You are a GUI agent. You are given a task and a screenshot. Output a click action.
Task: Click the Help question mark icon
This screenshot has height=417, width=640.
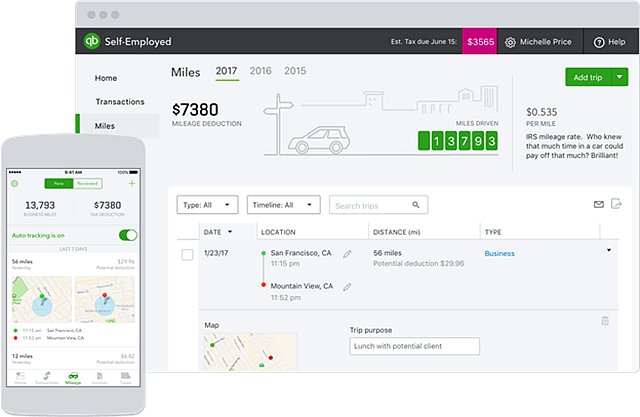coord(599,42)
